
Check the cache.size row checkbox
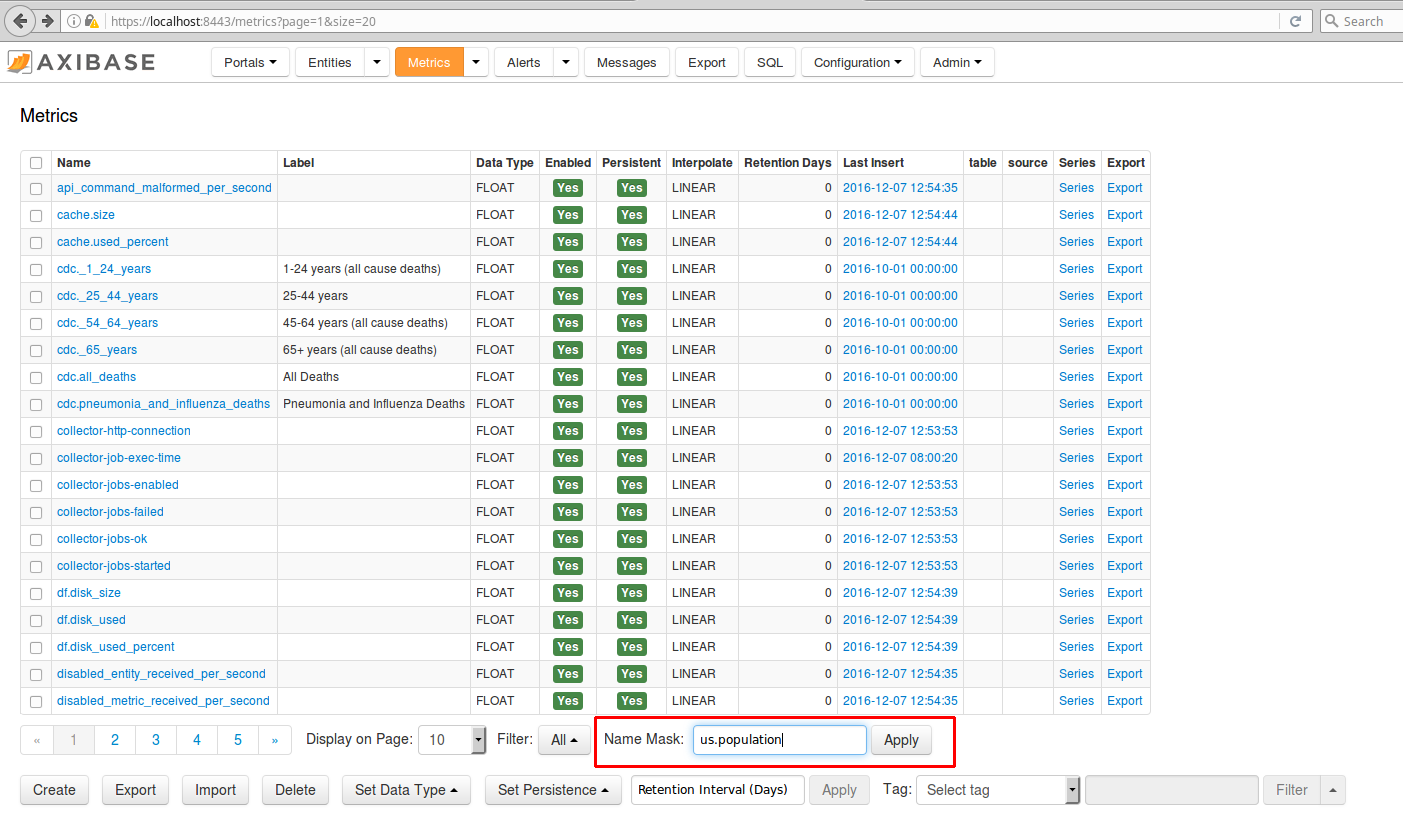click(x=36, y=215)
